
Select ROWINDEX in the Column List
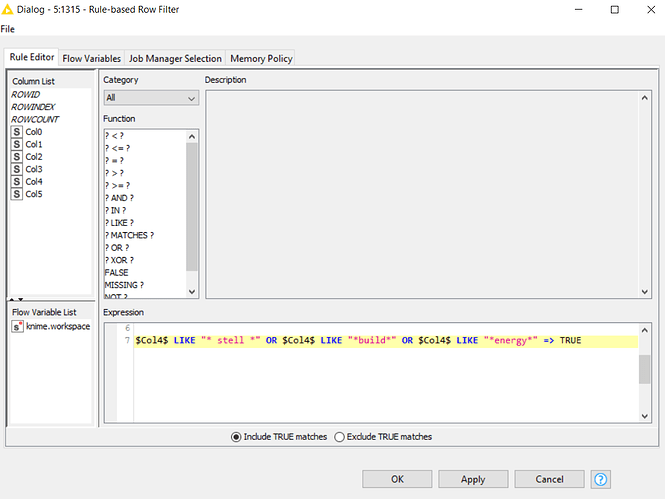[x=33, y=107]
